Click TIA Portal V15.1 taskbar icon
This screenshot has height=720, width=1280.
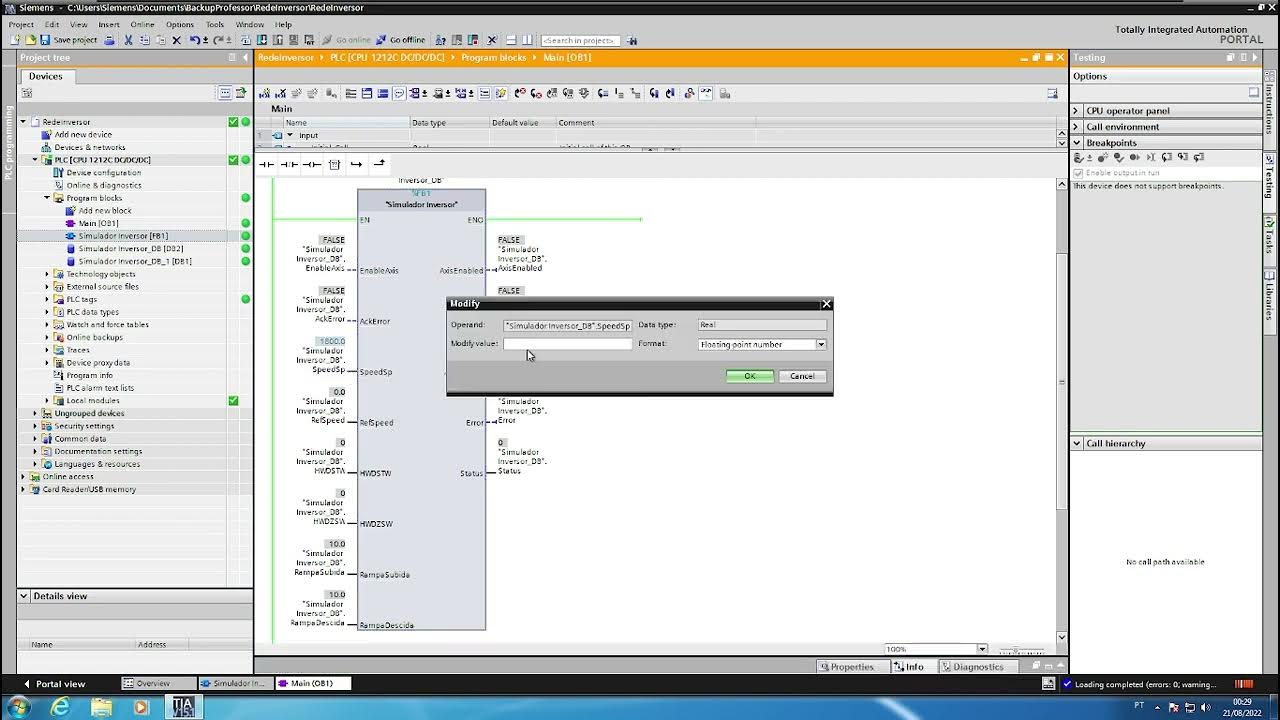pyautogui.click(x=183, y=707)
